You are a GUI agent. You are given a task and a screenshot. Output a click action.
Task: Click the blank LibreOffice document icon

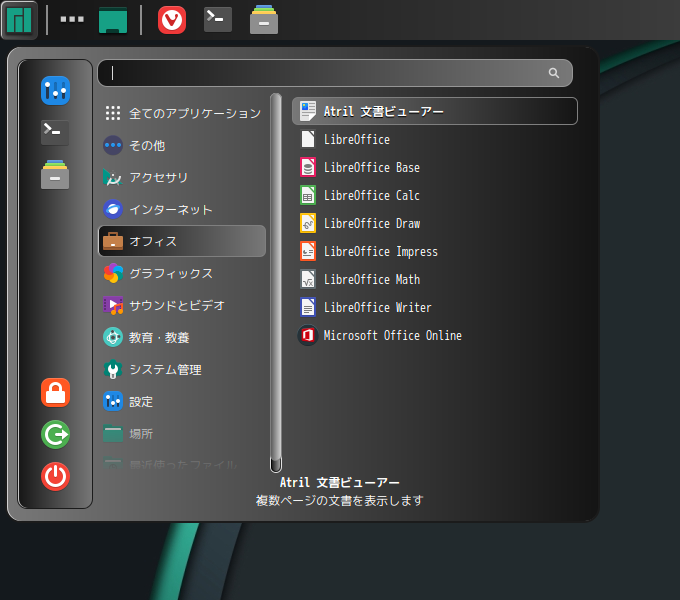pos(308,140)
